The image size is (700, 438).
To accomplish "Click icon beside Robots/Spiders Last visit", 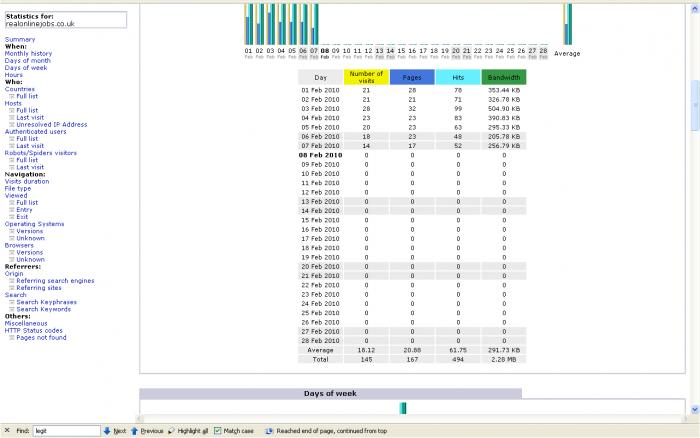I will click(12, 167).
